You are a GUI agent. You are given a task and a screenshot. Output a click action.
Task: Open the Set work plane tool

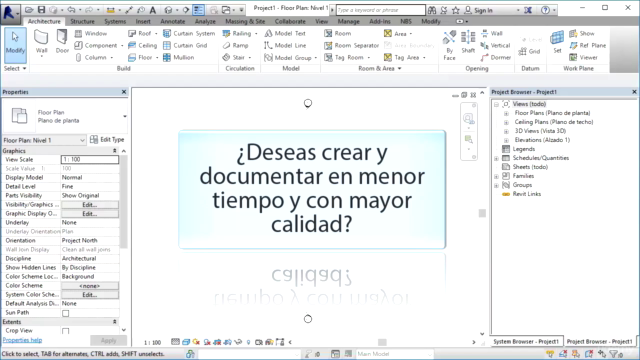pos(557,42)
